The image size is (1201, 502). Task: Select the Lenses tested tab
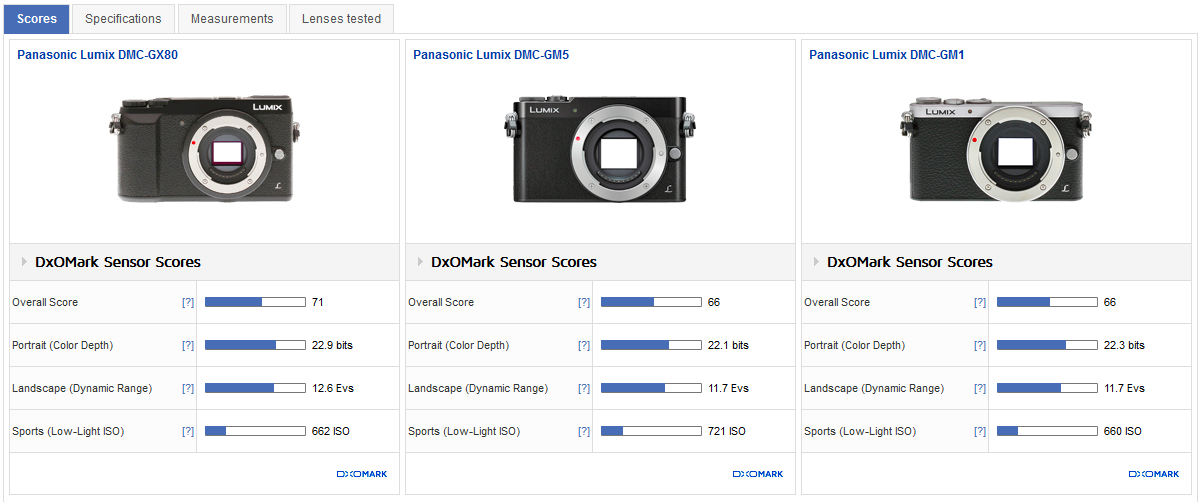(x=341, y=19)
